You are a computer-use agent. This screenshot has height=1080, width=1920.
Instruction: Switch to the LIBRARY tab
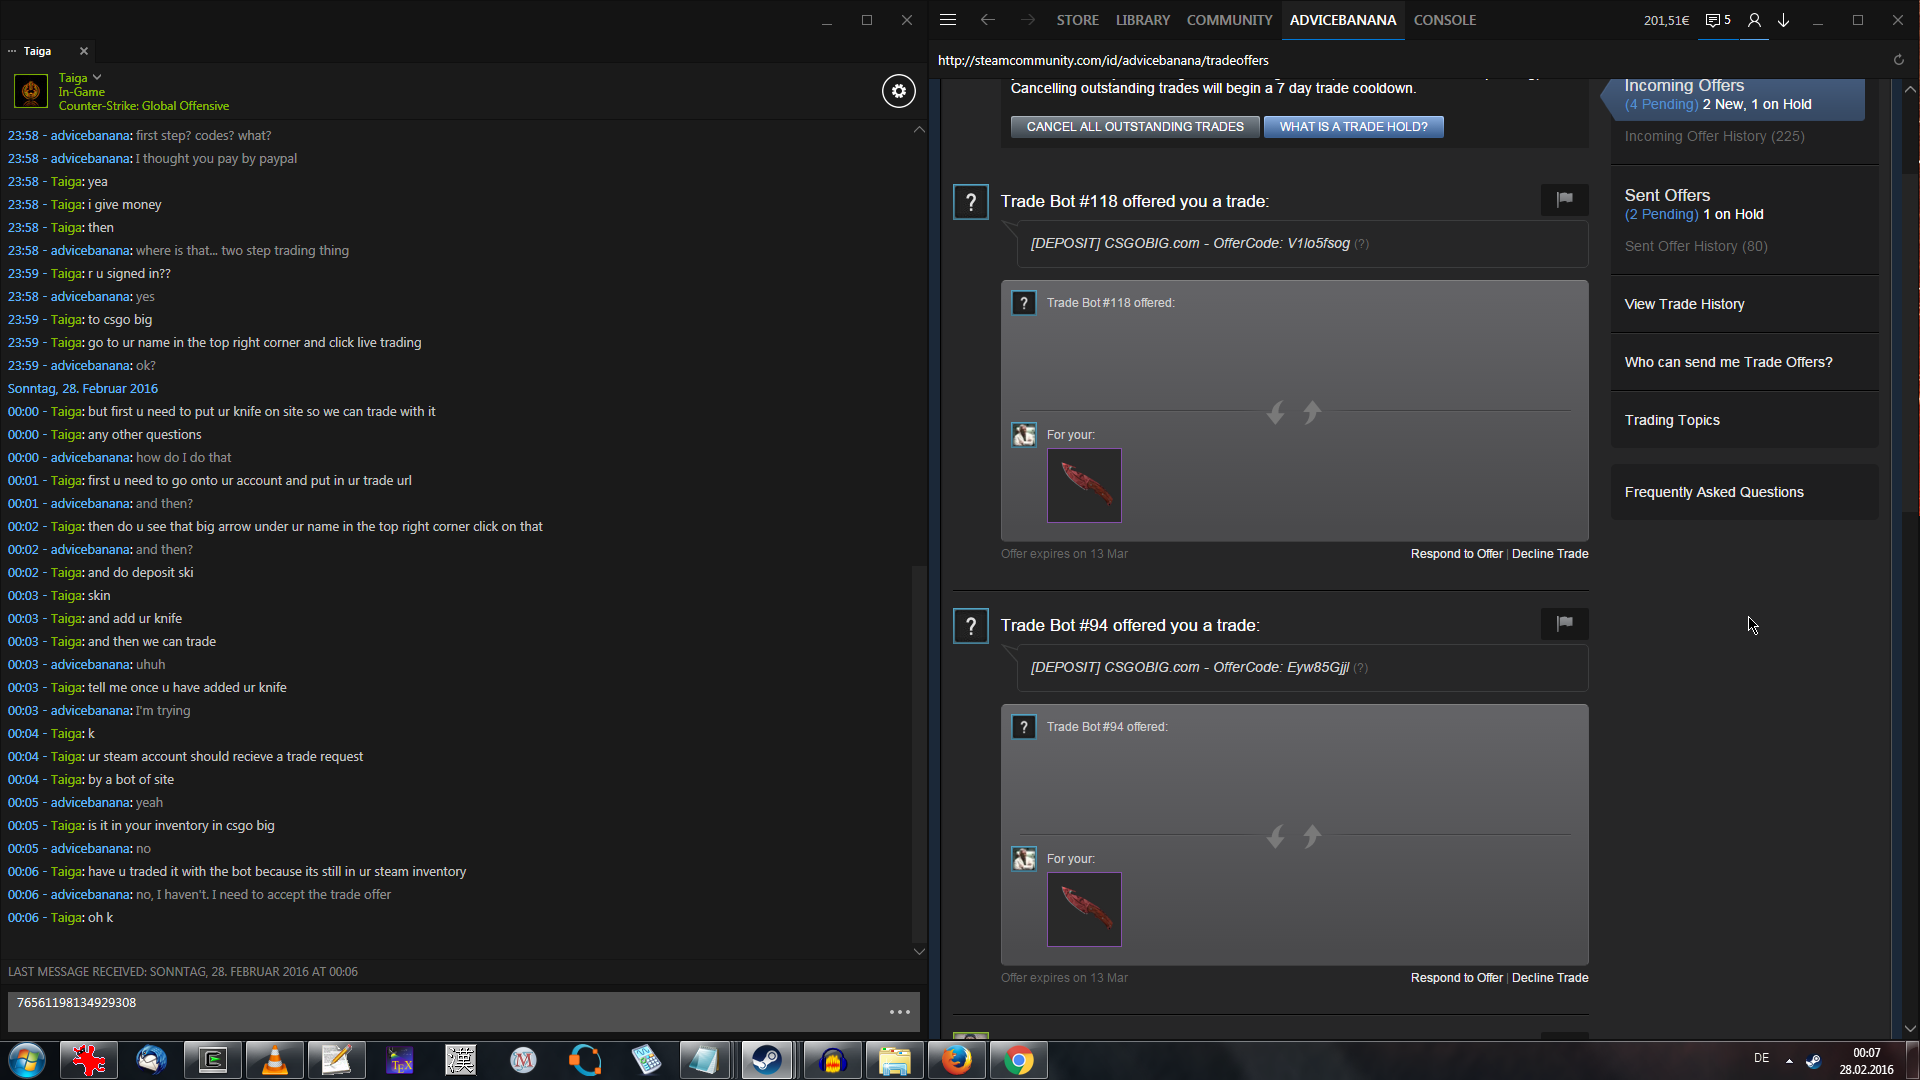1142,20
